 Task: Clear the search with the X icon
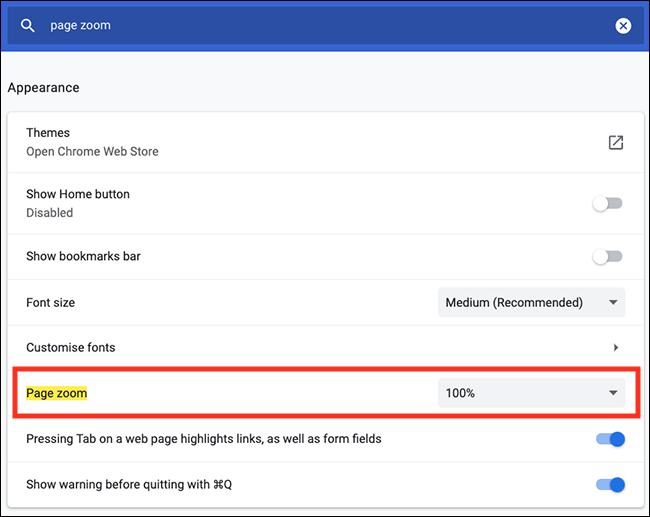tap(623, 26)
